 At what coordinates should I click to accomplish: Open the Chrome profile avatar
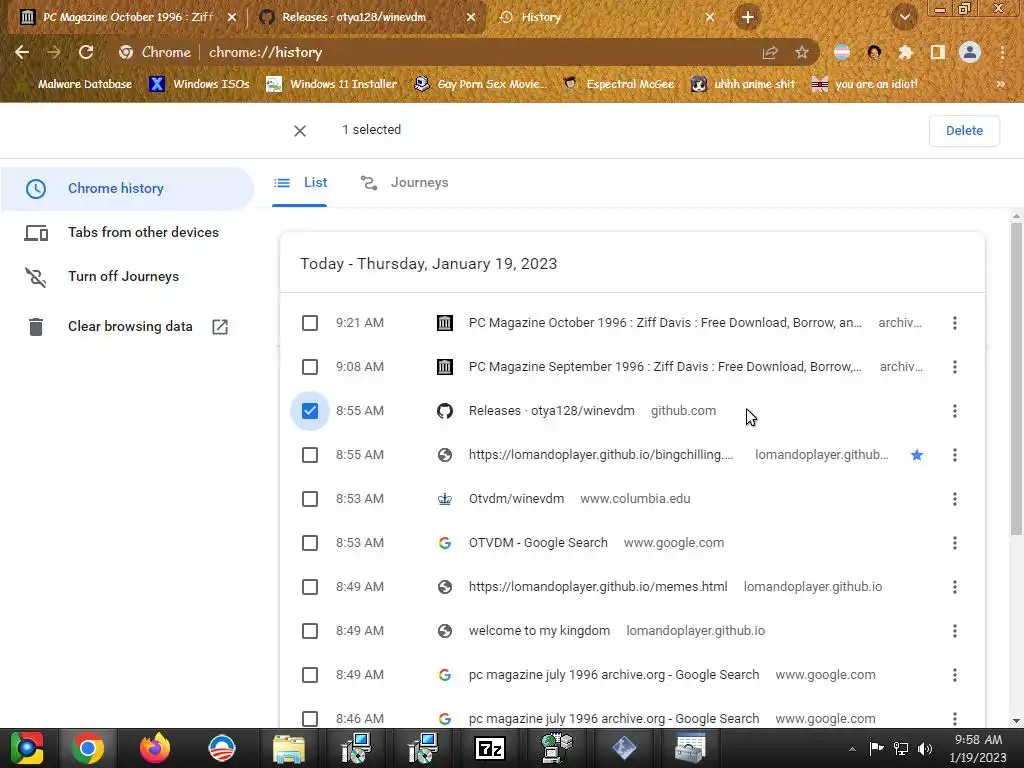pos(970,52)
